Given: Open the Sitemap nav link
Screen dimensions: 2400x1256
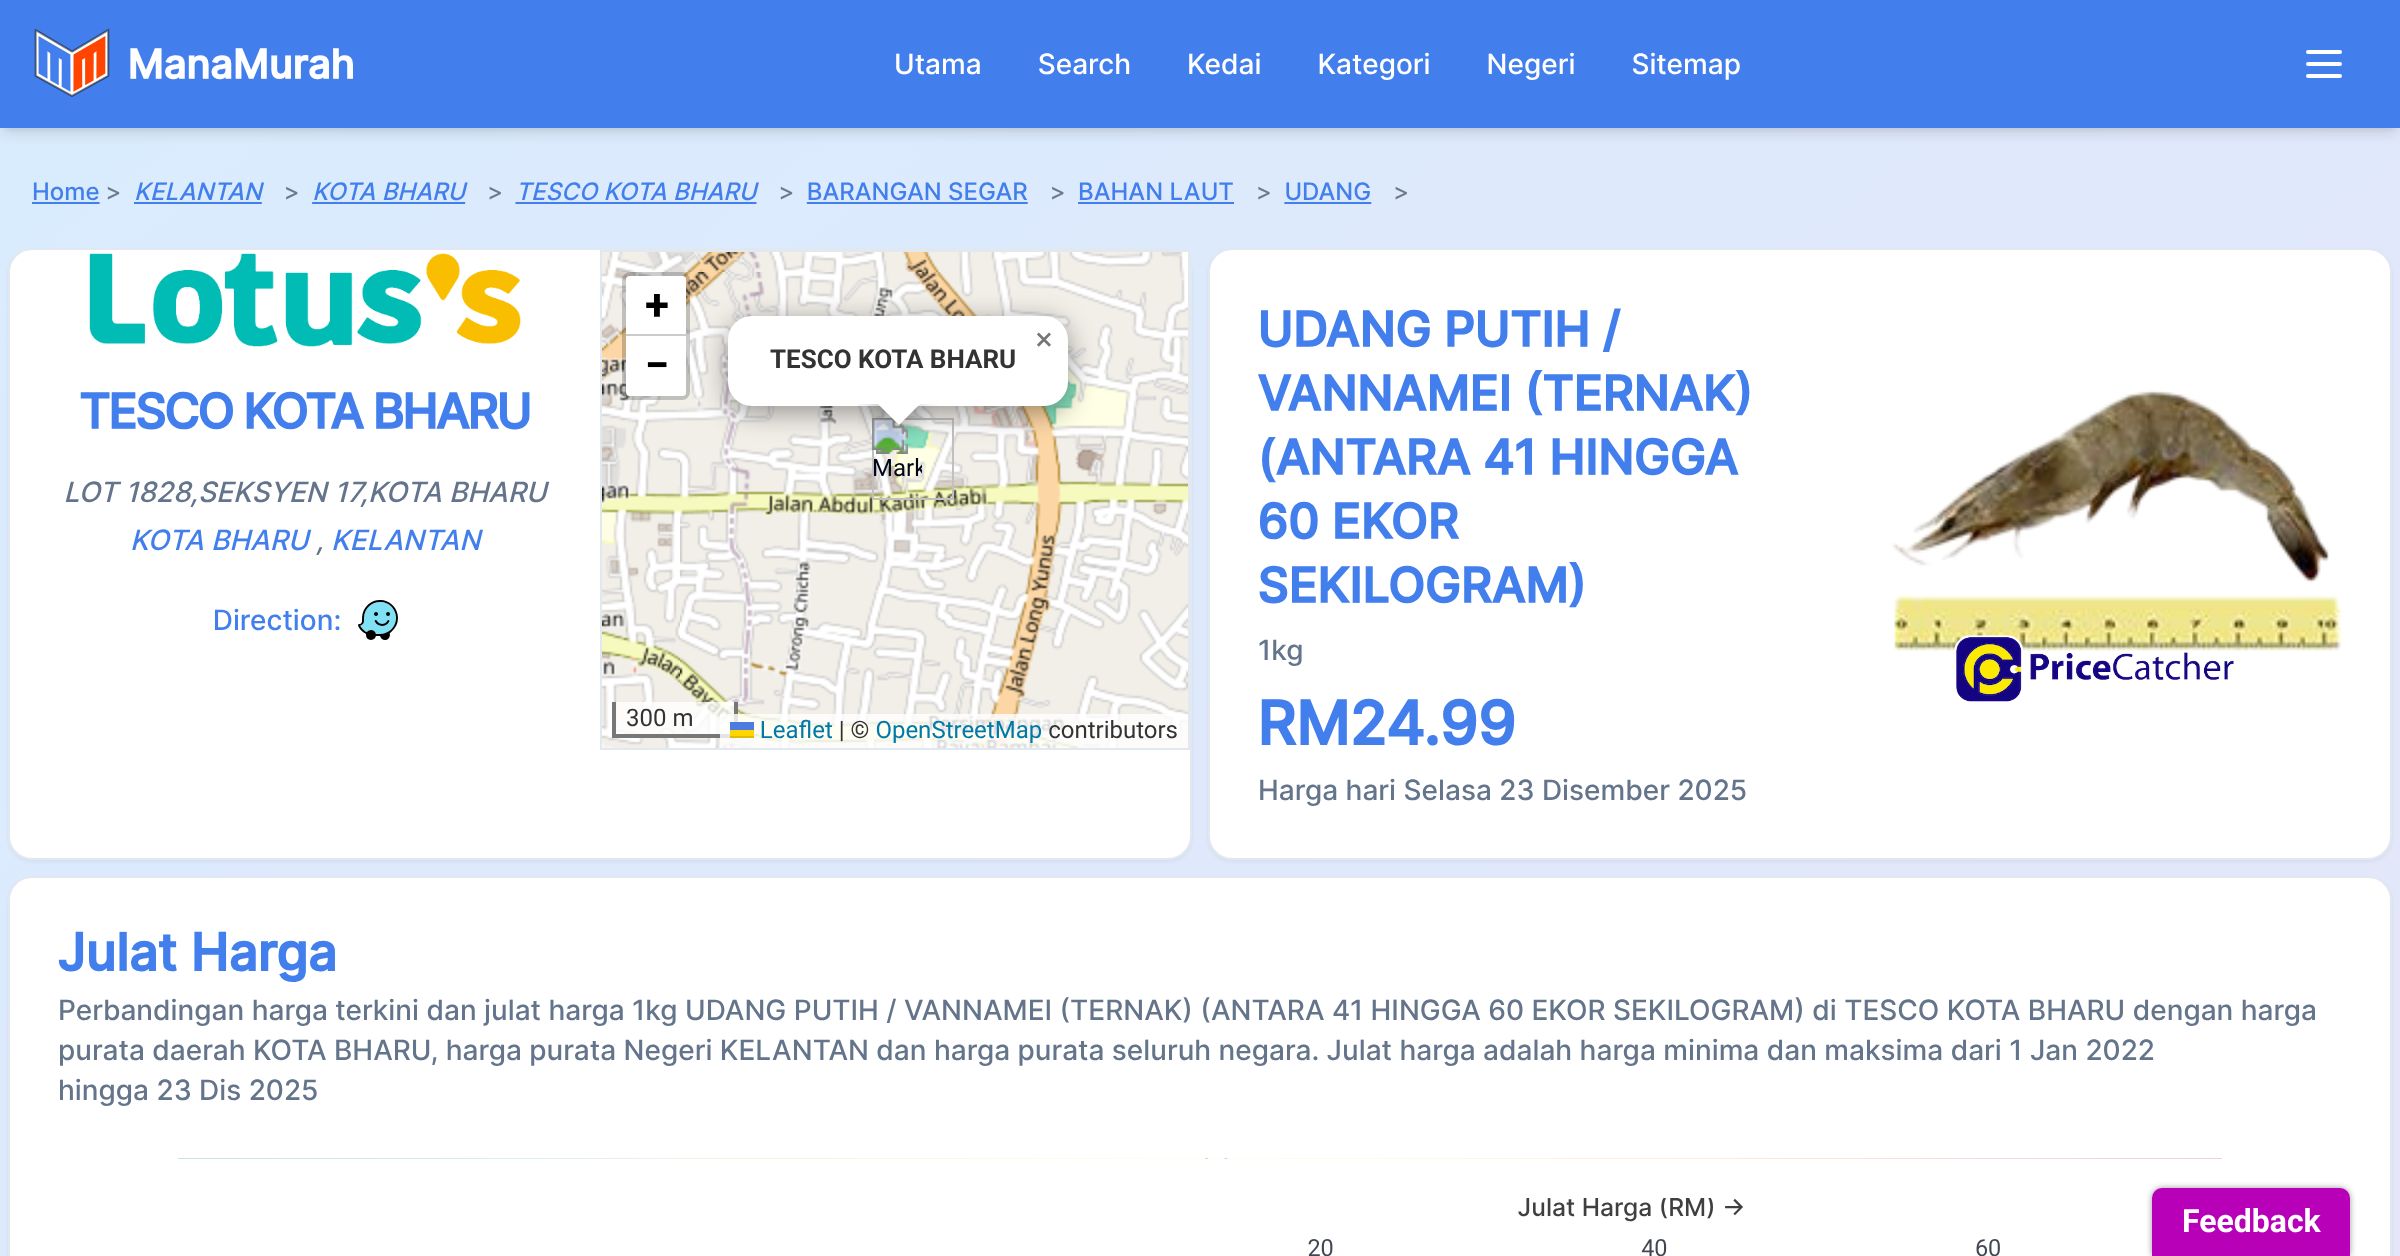Looking at the screenshot, I should (x=1685, y=64).
